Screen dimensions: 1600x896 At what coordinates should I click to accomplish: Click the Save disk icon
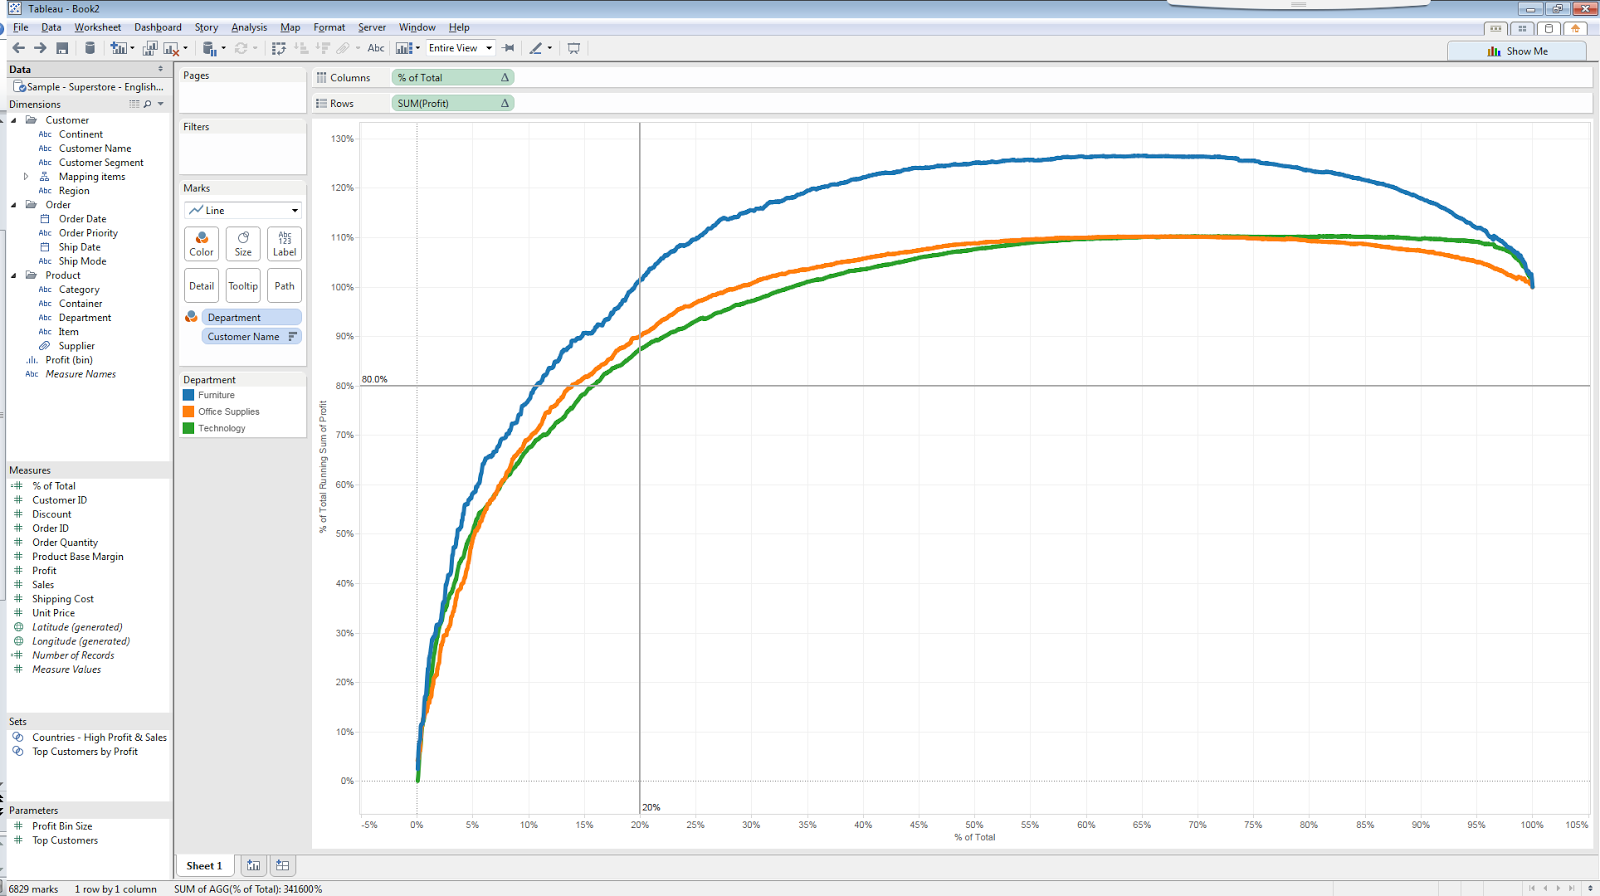[62, 48]
